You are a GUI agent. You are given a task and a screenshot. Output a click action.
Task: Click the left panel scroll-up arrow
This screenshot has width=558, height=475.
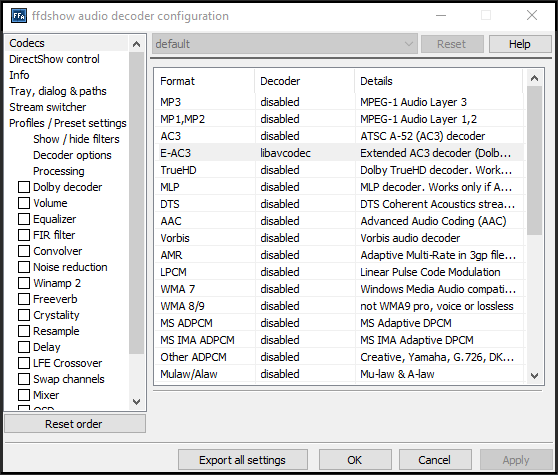click(136, 44)
